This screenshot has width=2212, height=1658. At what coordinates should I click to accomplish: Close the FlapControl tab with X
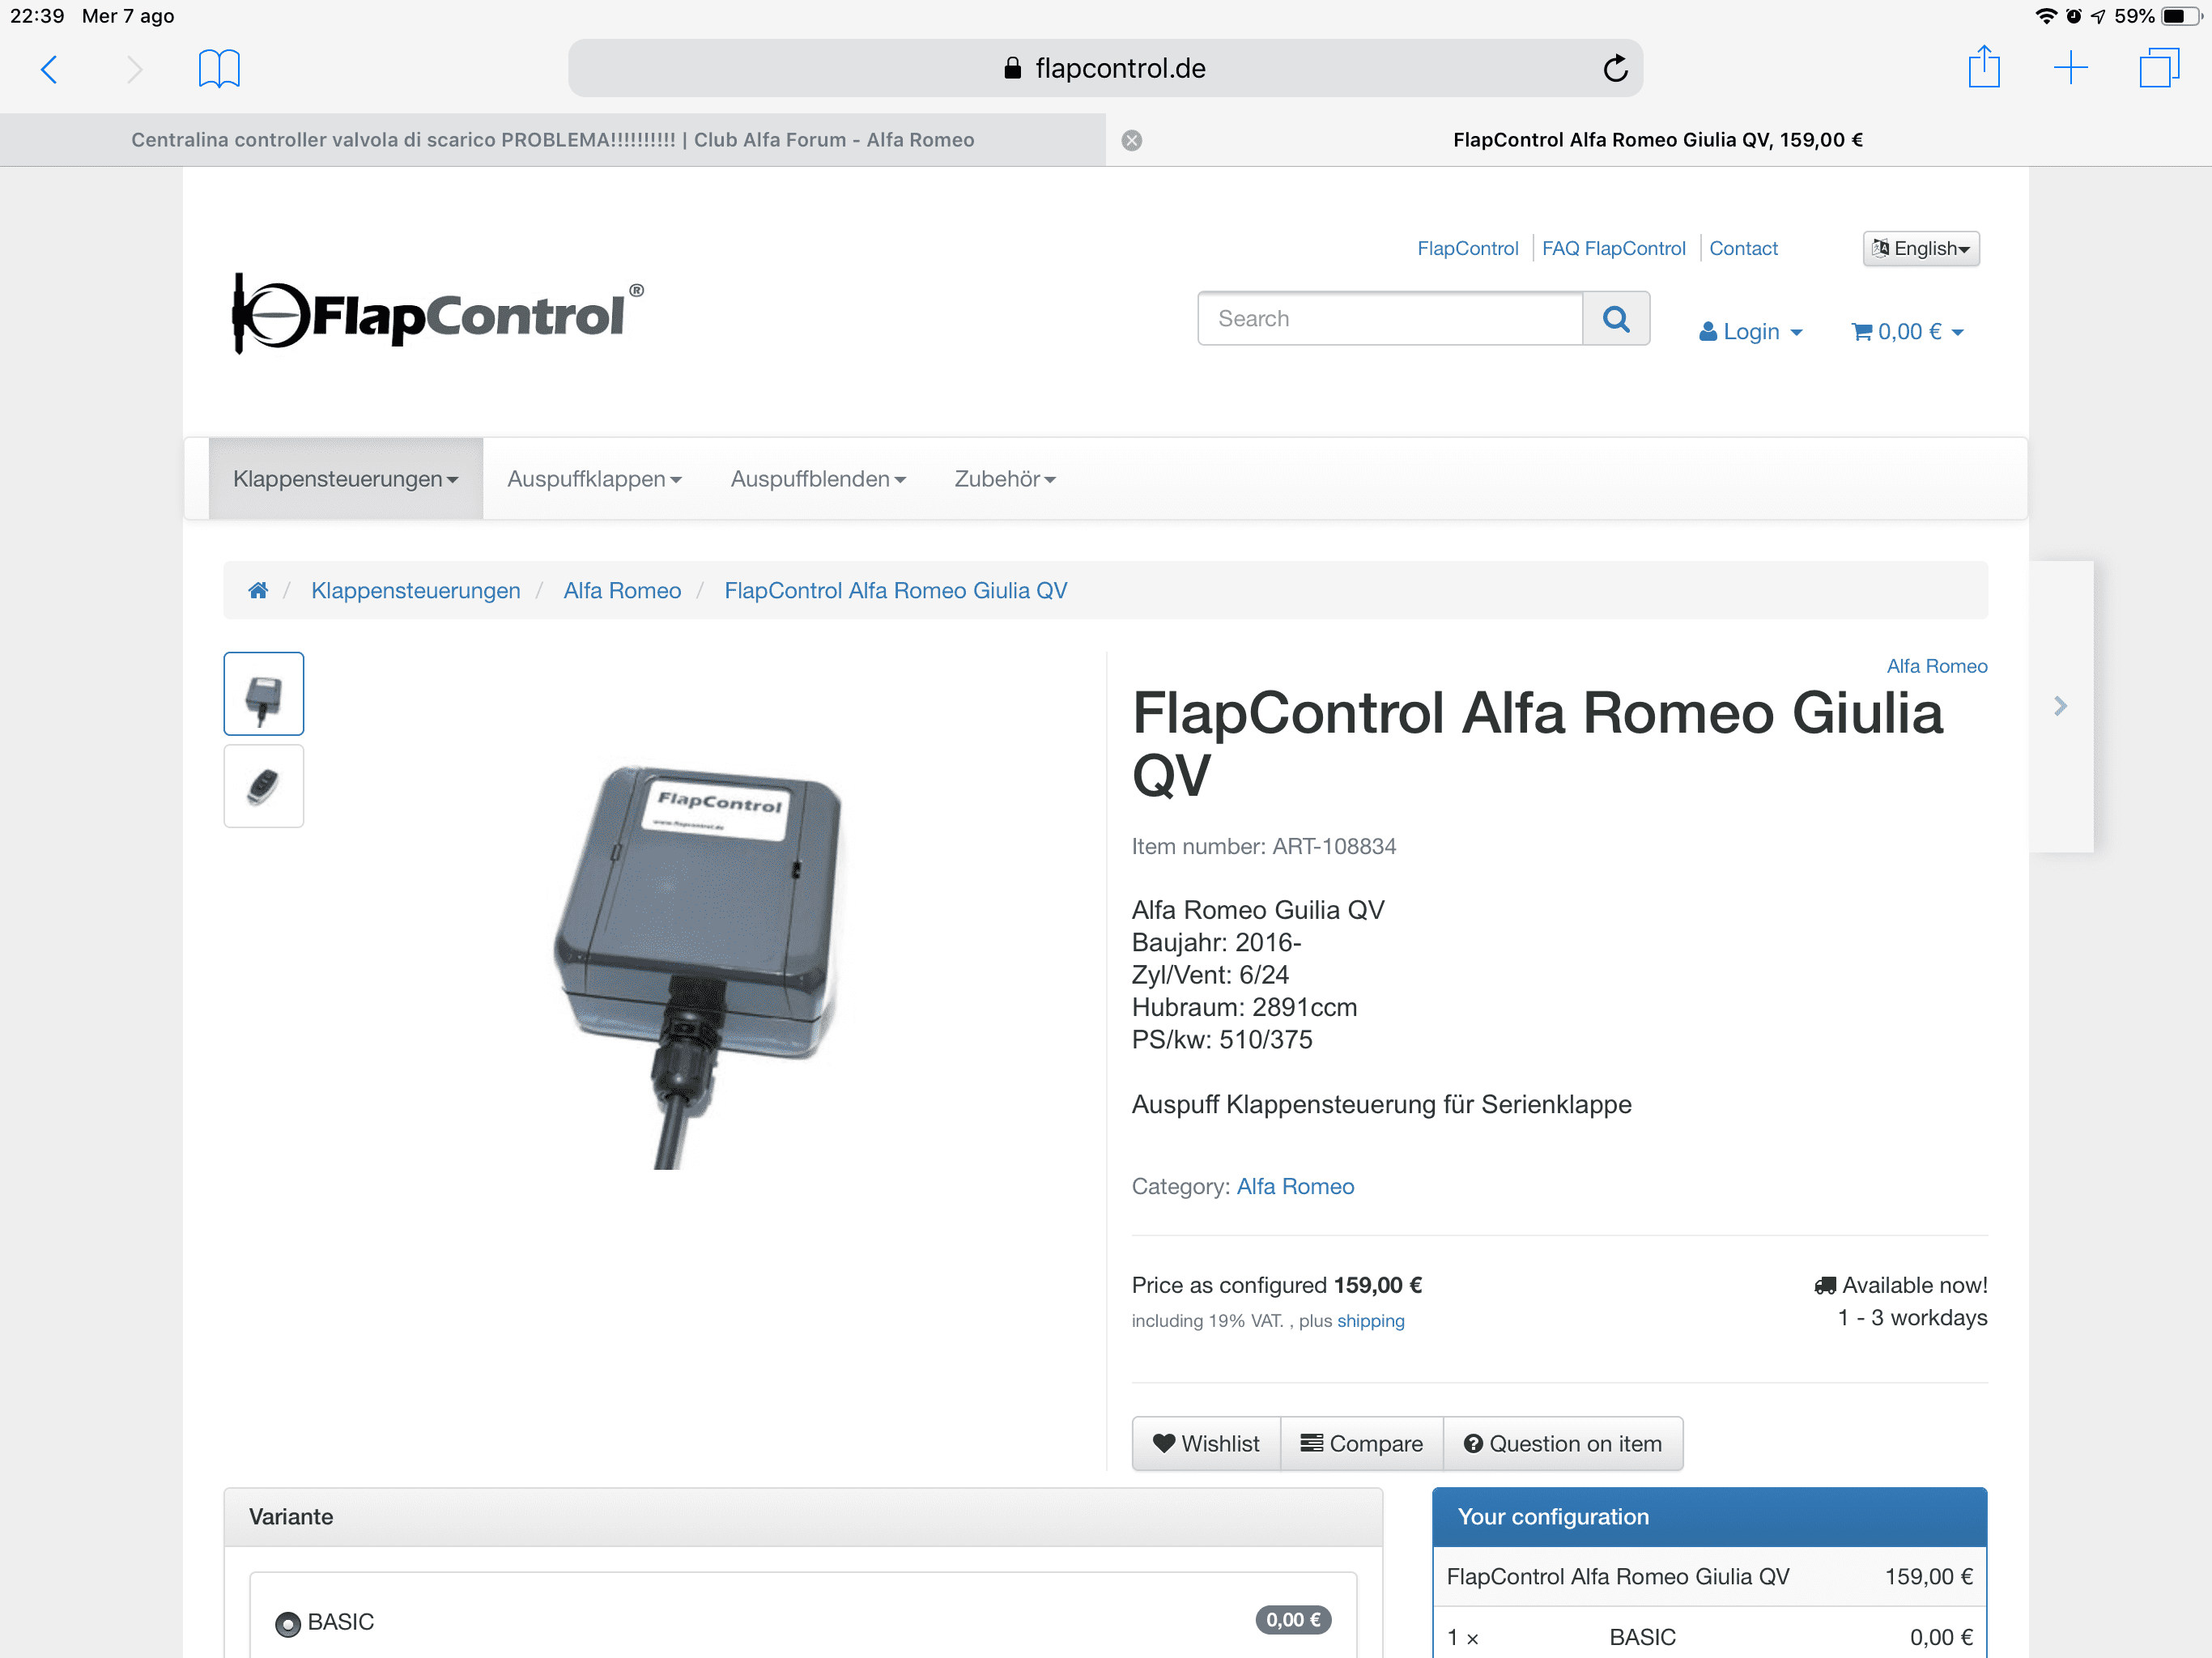[1132, 140]
